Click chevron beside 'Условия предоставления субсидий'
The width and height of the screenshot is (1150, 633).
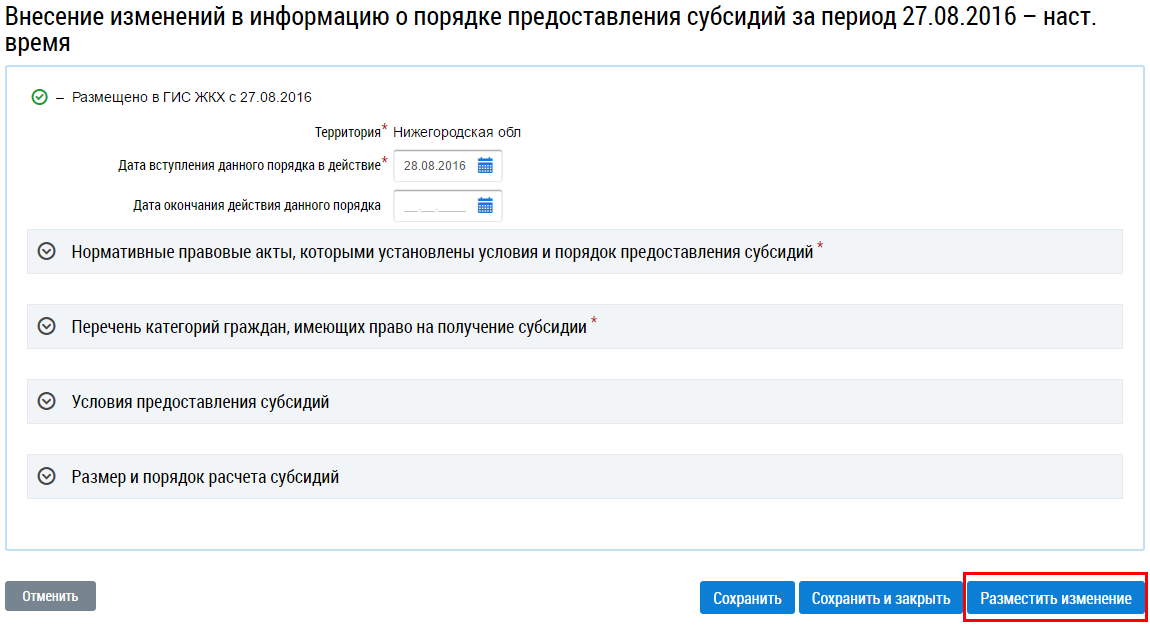coord(45,402)
